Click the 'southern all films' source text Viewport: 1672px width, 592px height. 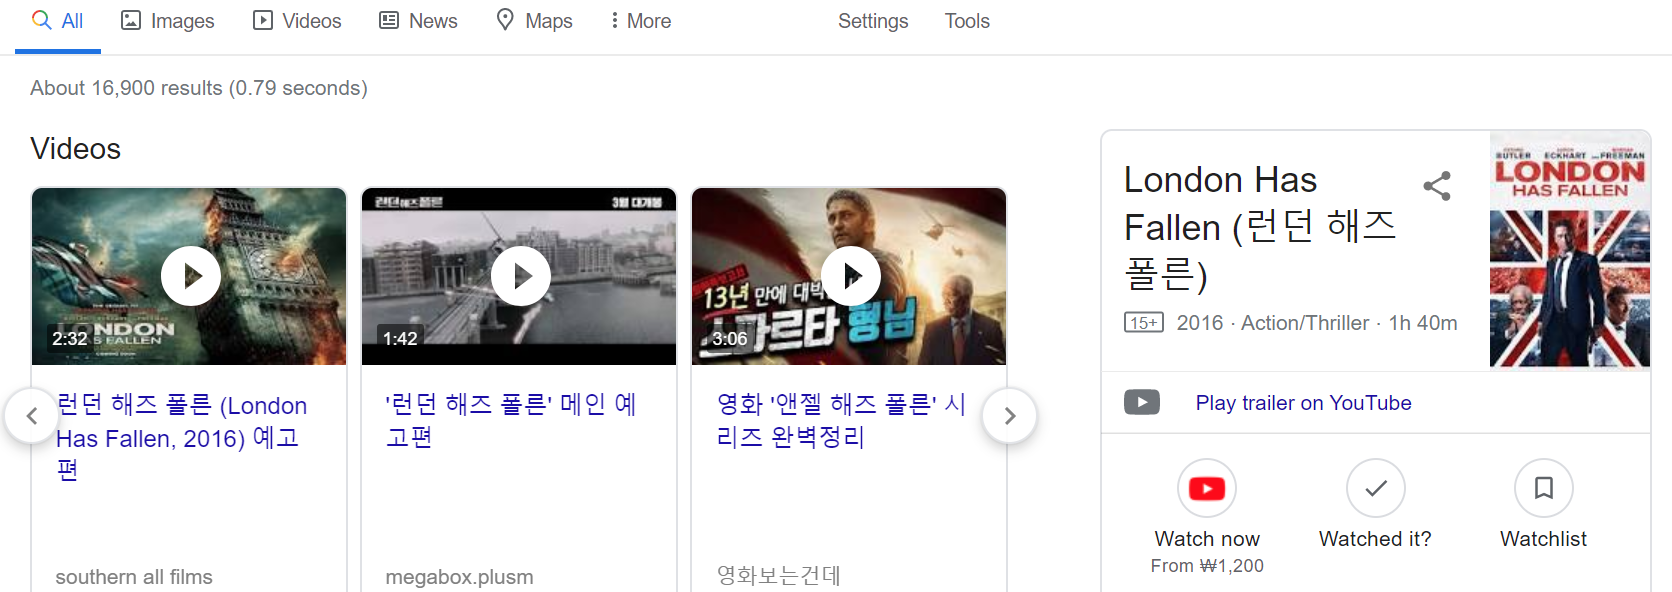[x=134, y=577]
